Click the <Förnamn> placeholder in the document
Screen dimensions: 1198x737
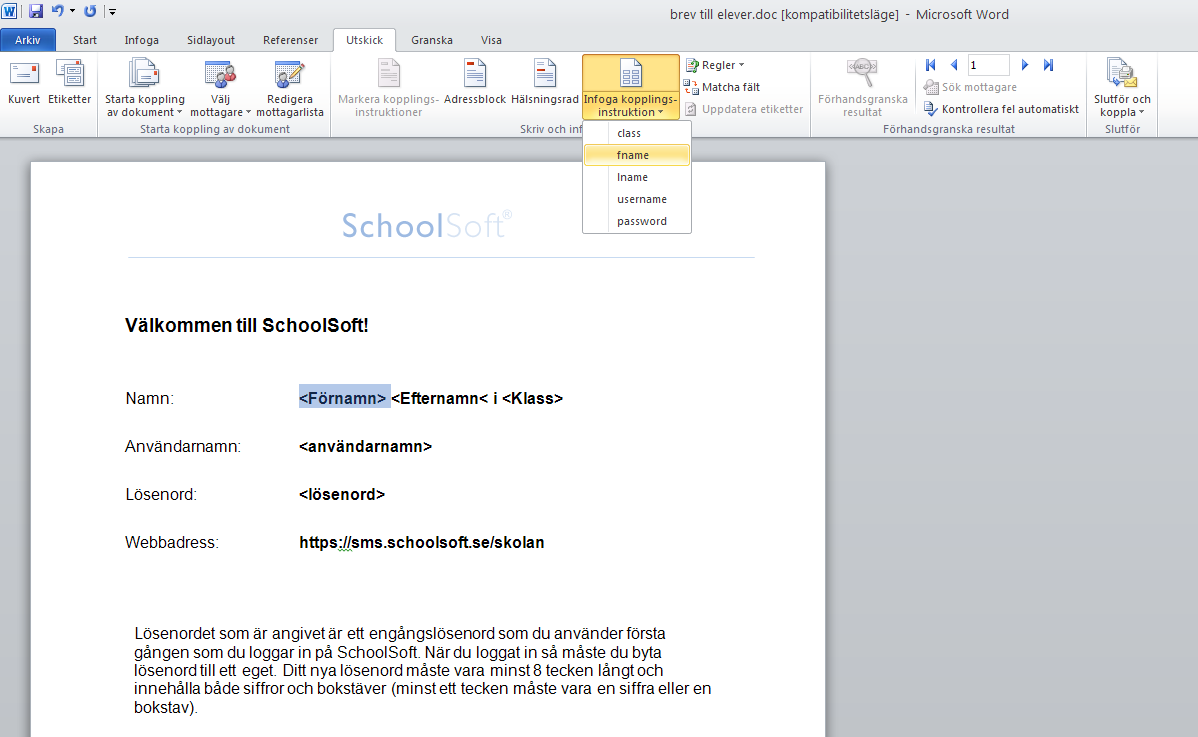343,398
